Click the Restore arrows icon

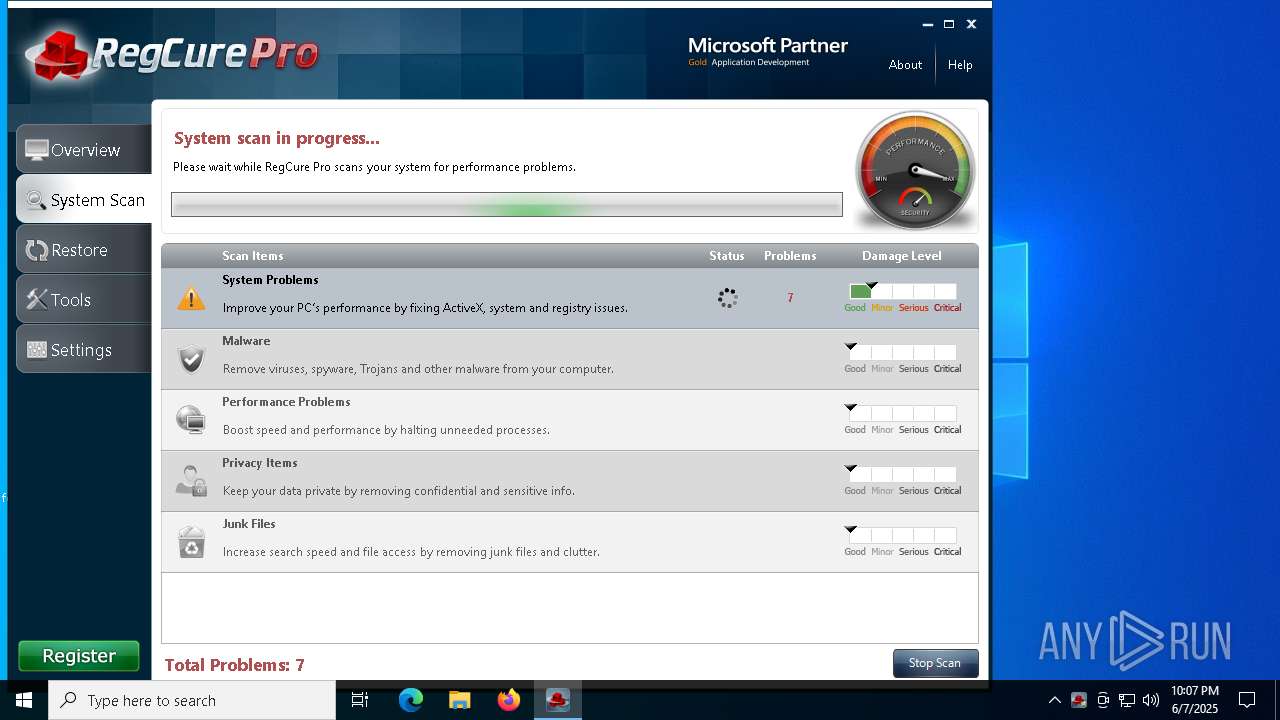coord(37,250)
